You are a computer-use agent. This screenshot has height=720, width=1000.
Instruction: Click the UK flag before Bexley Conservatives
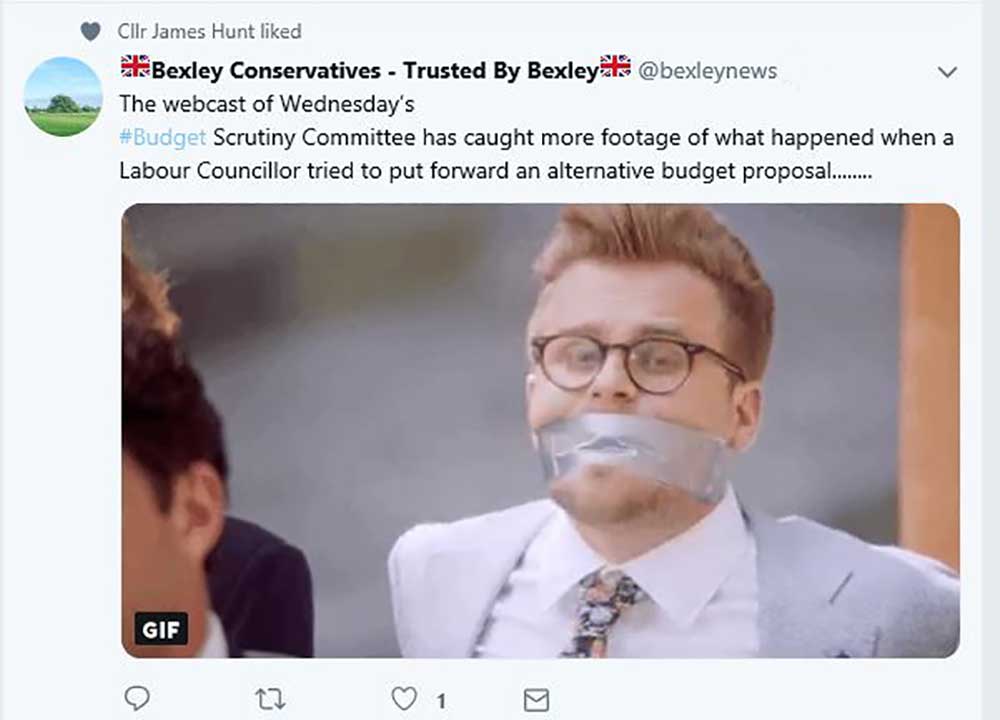click(135, 68)
